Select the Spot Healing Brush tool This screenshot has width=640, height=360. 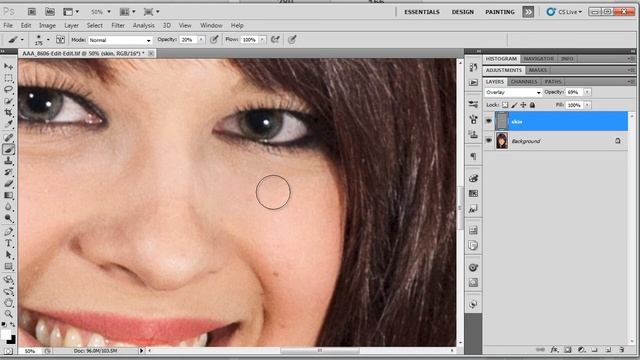point(8,138)
